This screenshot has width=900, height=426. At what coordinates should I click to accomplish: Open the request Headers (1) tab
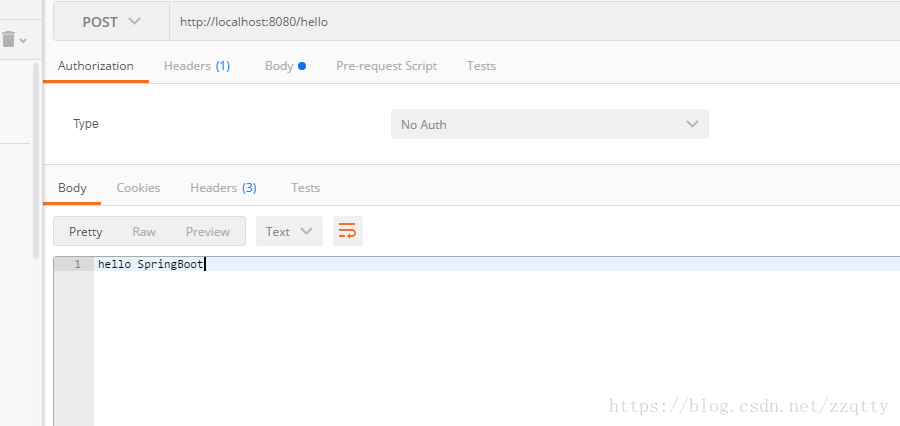point(197,66)
